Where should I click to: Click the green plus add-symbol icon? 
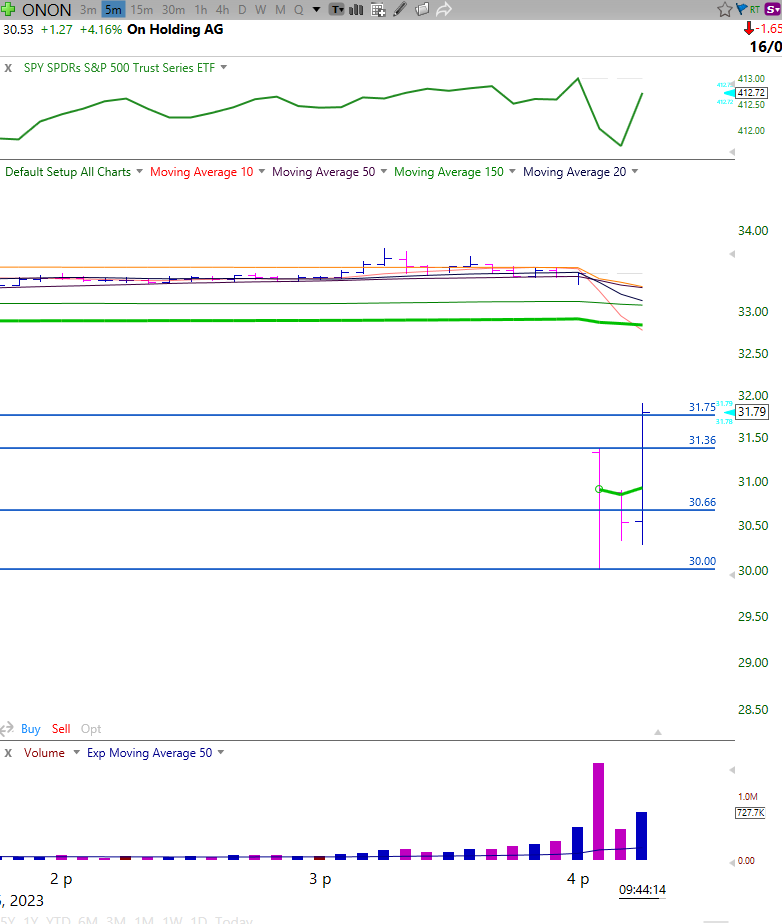8,9
